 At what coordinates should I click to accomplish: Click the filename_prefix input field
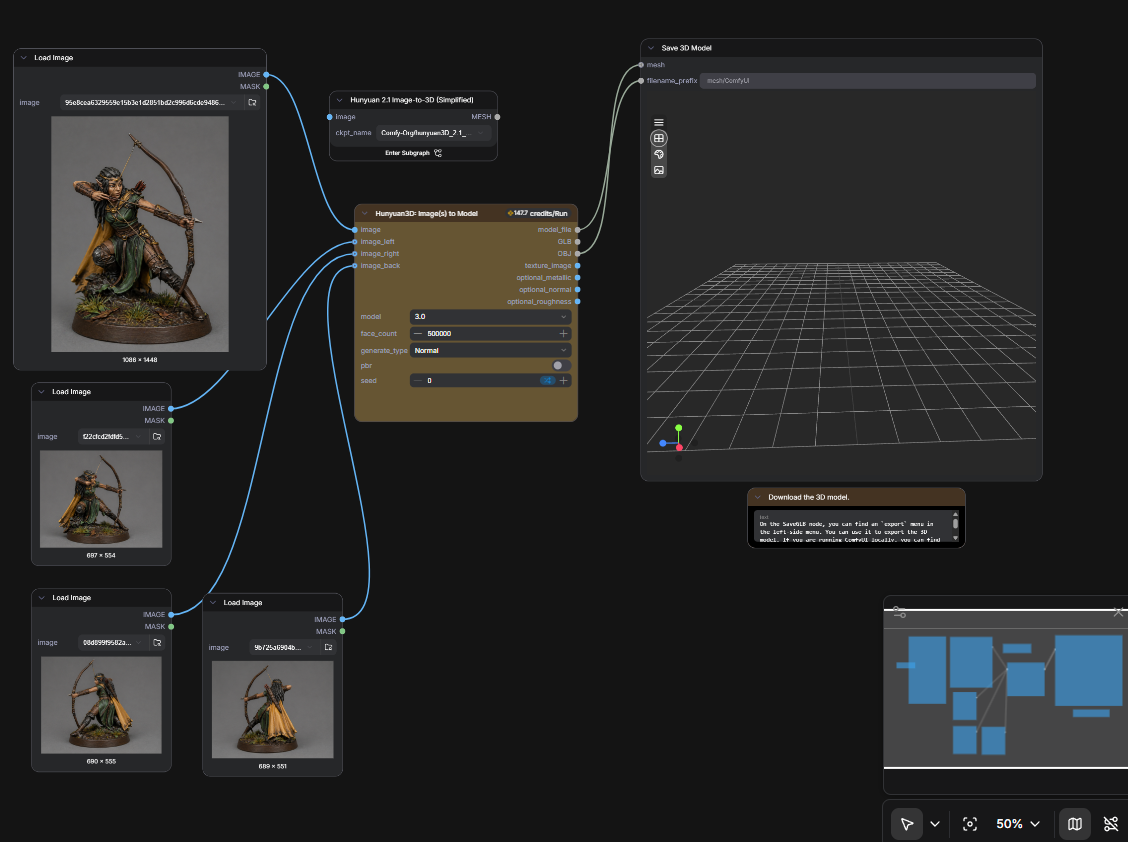[868, 81]
